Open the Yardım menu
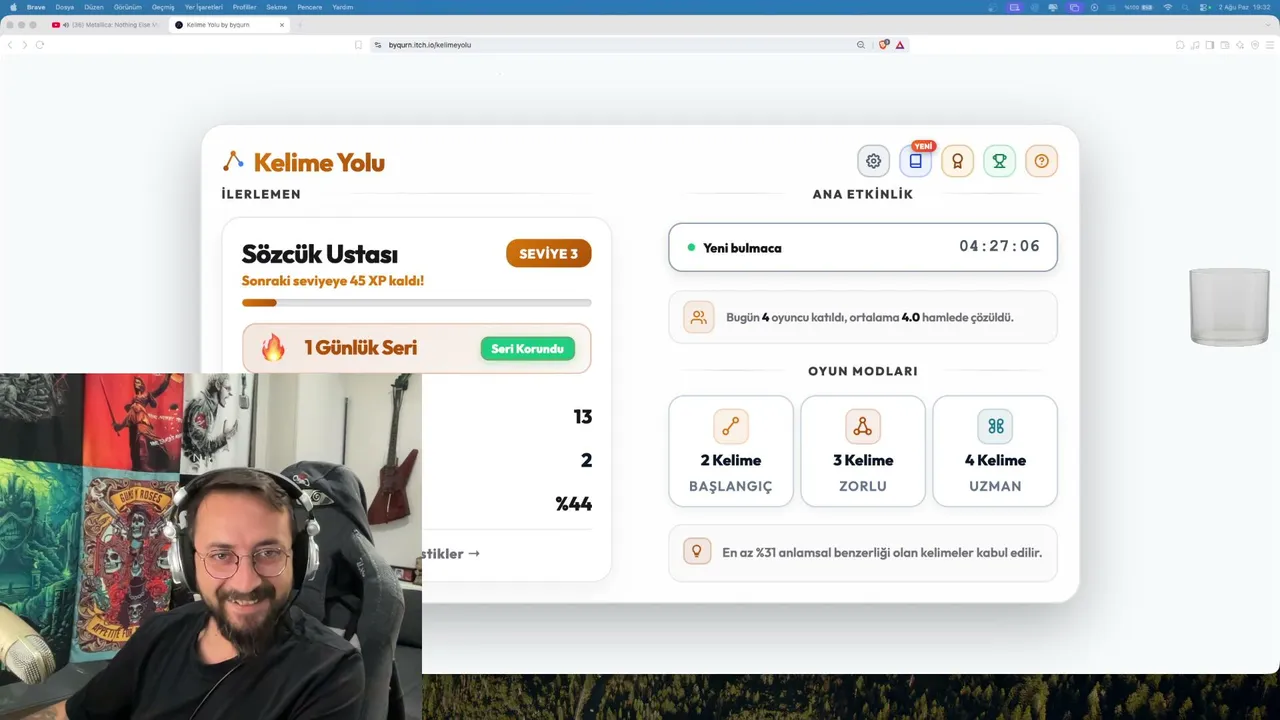Image resolution: width=1280 pixels, height=720 pixels. pyautogui.click(x=343, y=7)
